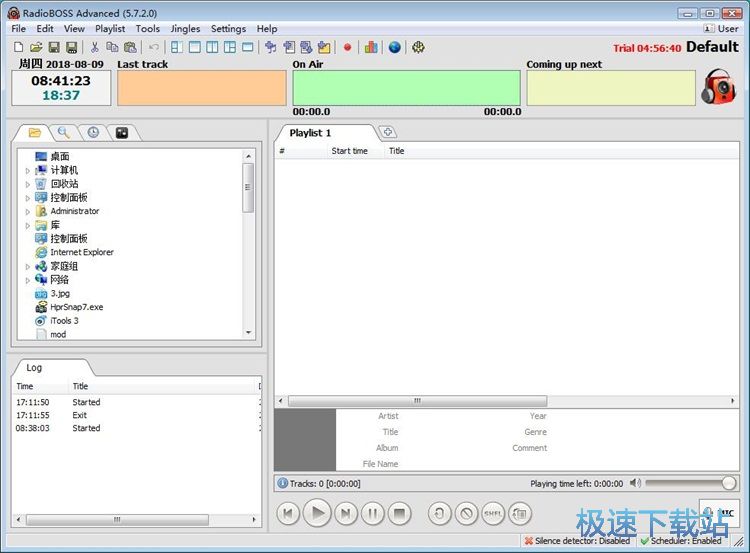
Task: Click the Cut scissors toolbar icon
Action: pyautogui.click(x=95, y=47)
